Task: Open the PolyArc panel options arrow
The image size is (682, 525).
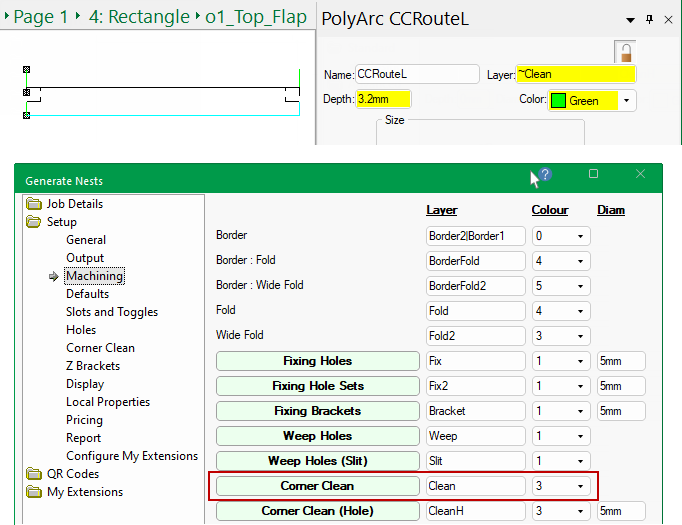Action: click(x=630, y=19)
